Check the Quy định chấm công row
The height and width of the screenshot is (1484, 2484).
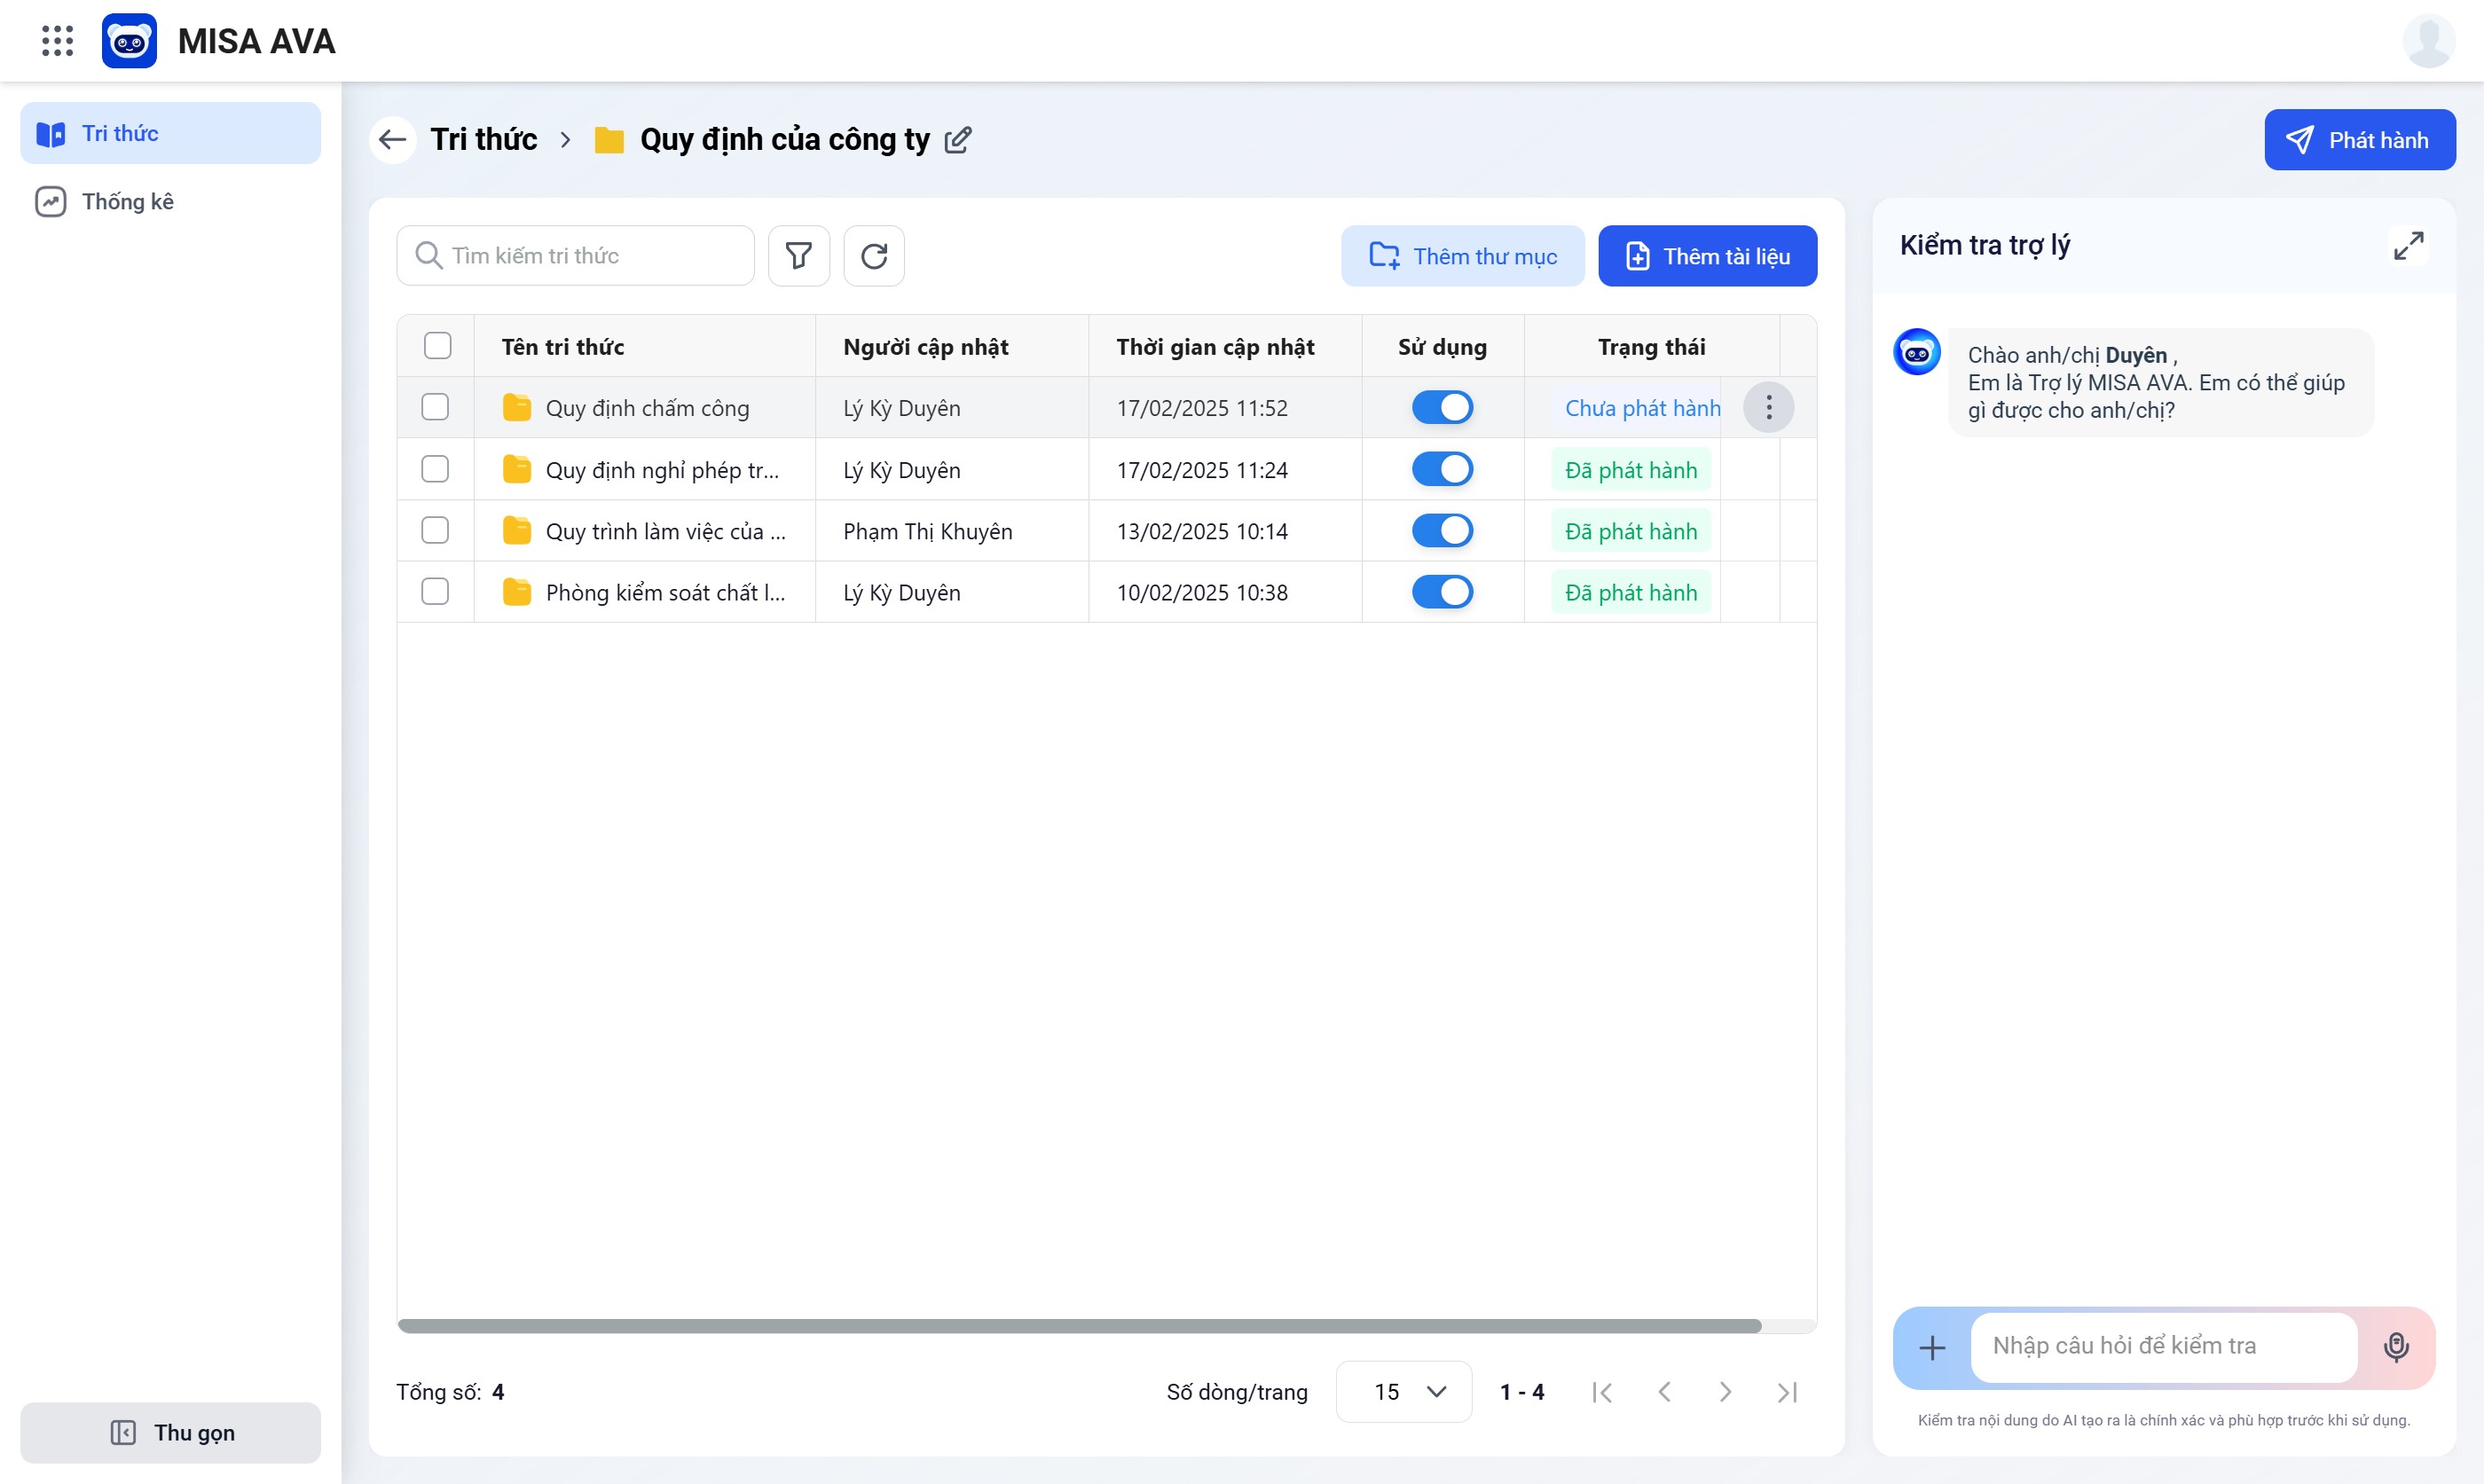[435, 407]
